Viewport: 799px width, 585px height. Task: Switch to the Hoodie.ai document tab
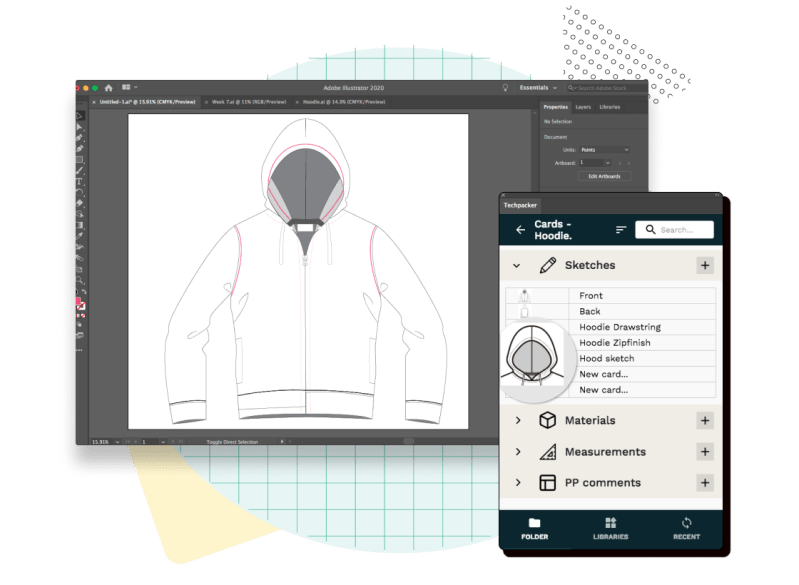(x=344, y=102)
